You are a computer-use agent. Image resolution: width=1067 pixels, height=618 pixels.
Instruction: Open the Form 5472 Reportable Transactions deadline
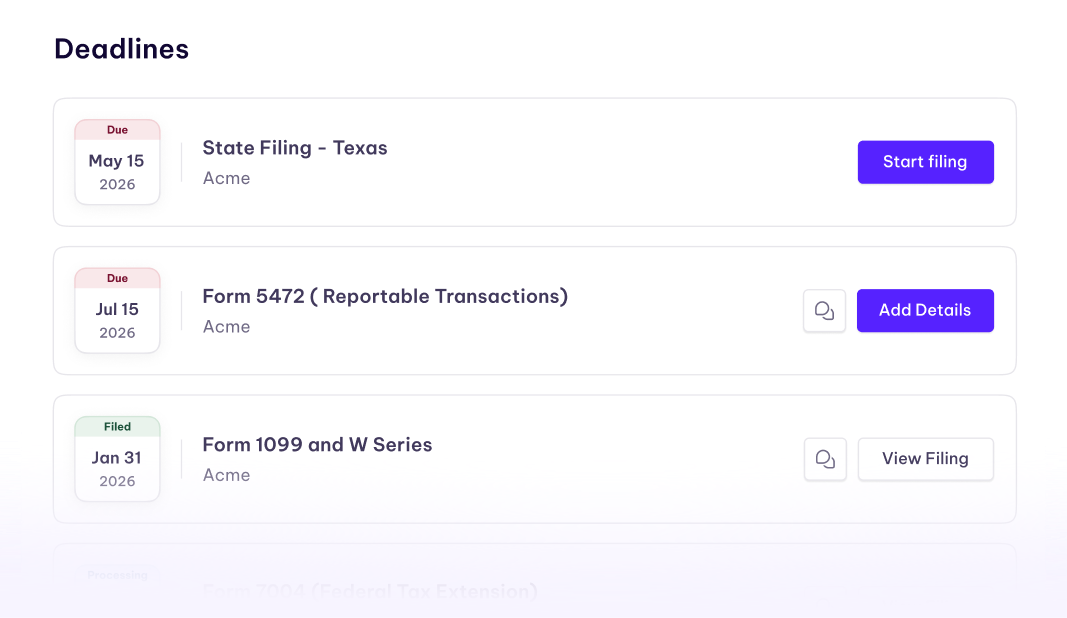[x=385, y=296]
